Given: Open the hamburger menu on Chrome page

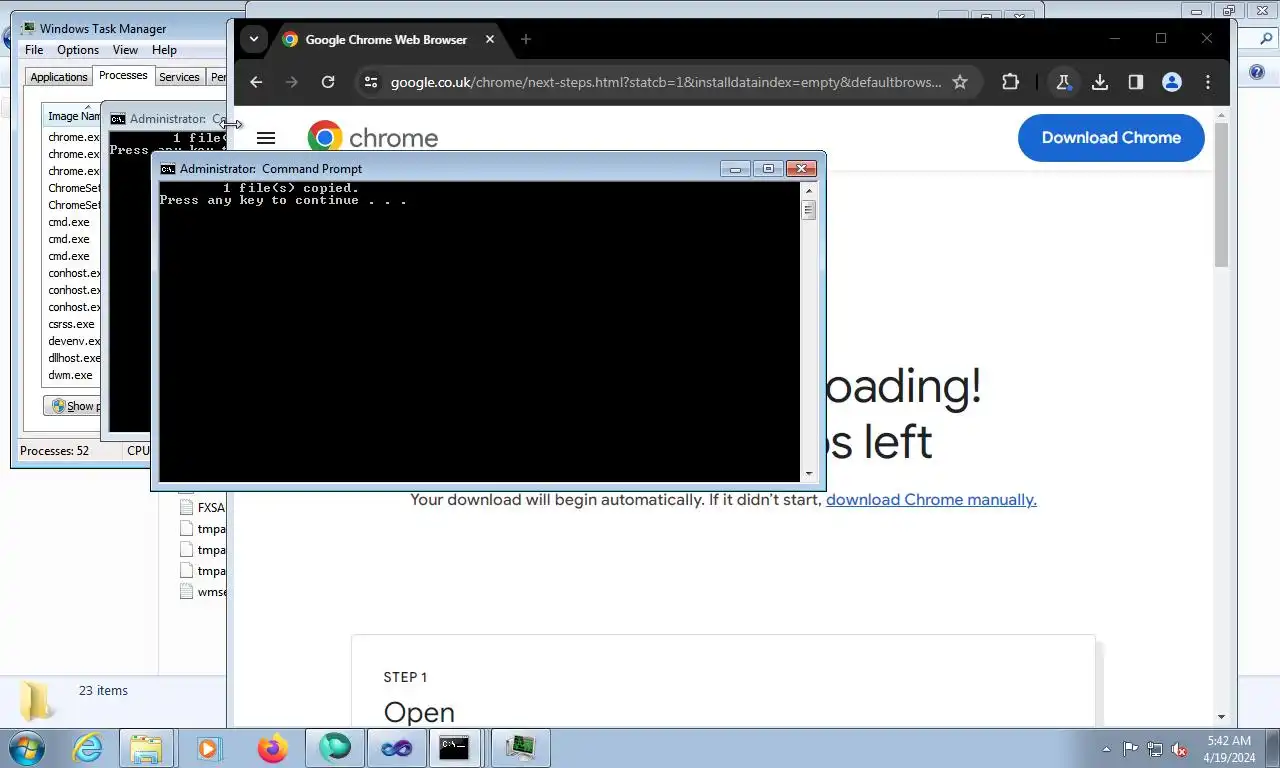Looking at the screenshot, I should pos(266,138).
